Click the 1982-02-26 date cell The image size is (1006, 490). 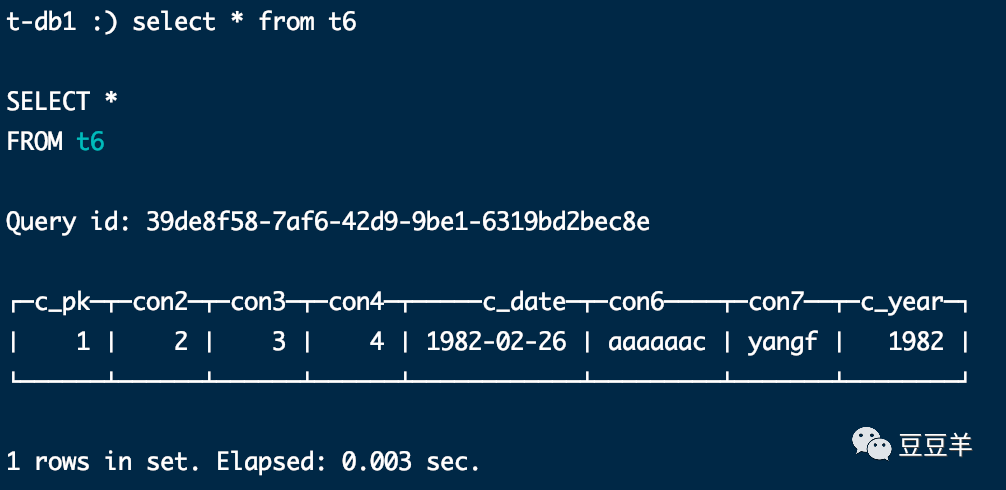click(x=497, y=342)
